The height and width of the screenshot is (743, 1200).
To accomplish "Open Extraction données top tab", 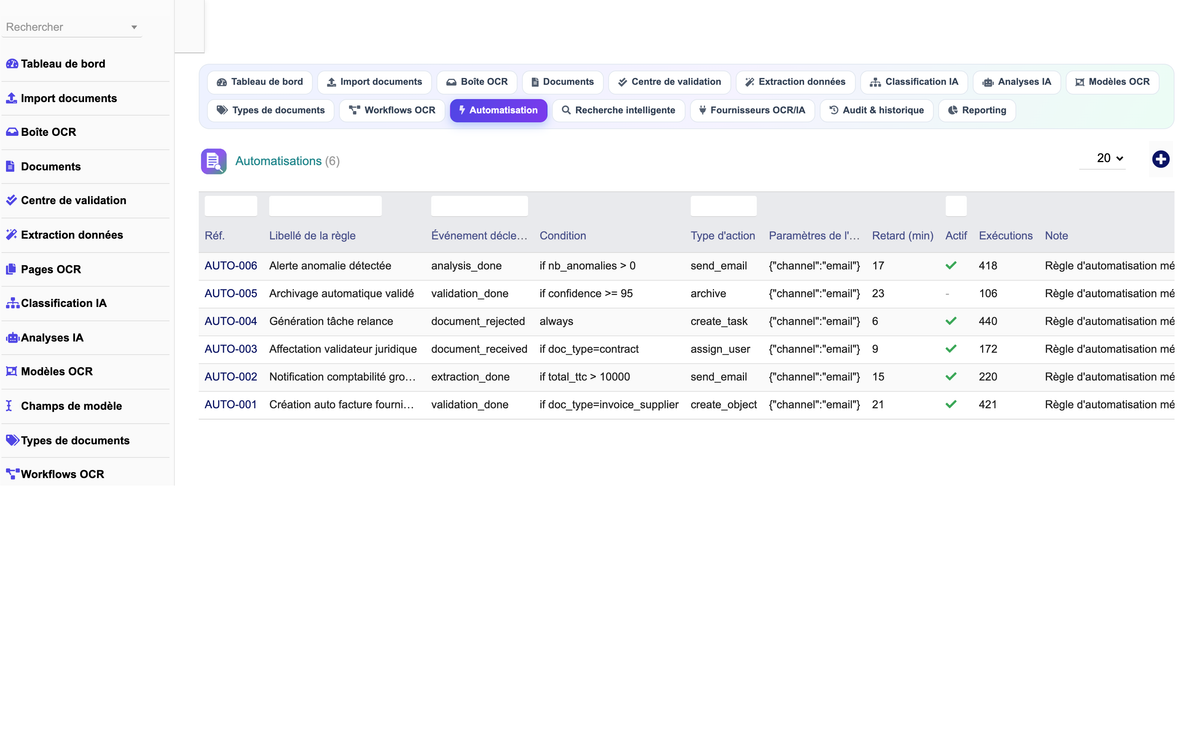I will point(796,82).
